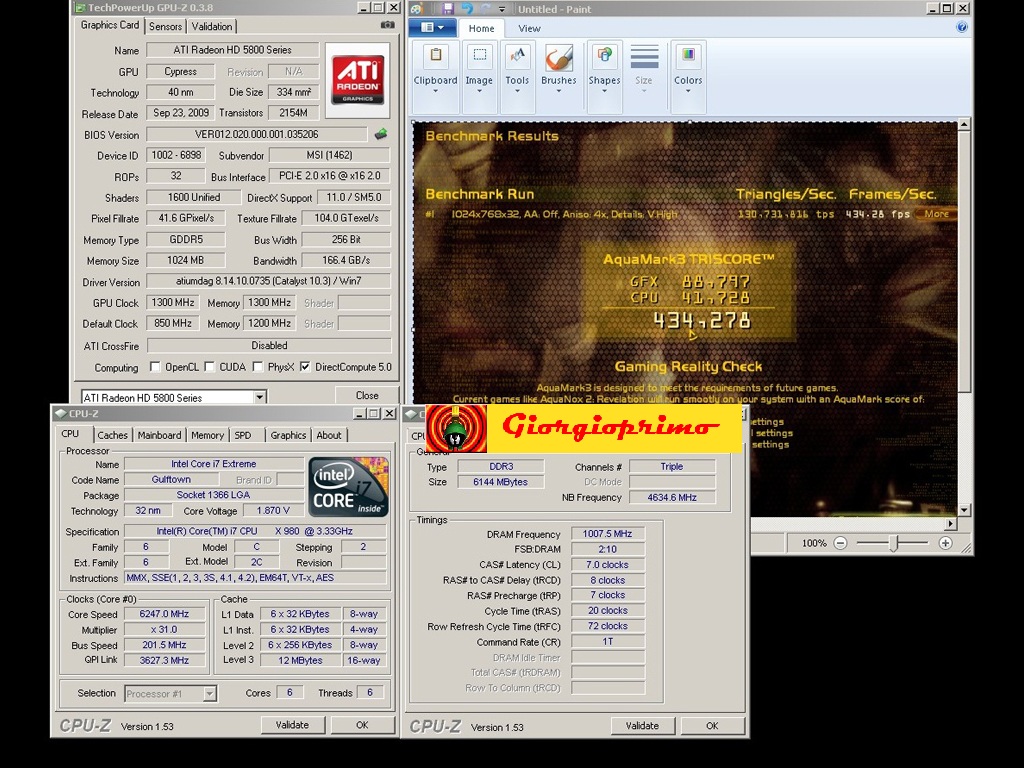Click the Specification field showing i7 X 980
Image resolution: width=1024 pixels, height=768 pixels.
coord(255,531)
